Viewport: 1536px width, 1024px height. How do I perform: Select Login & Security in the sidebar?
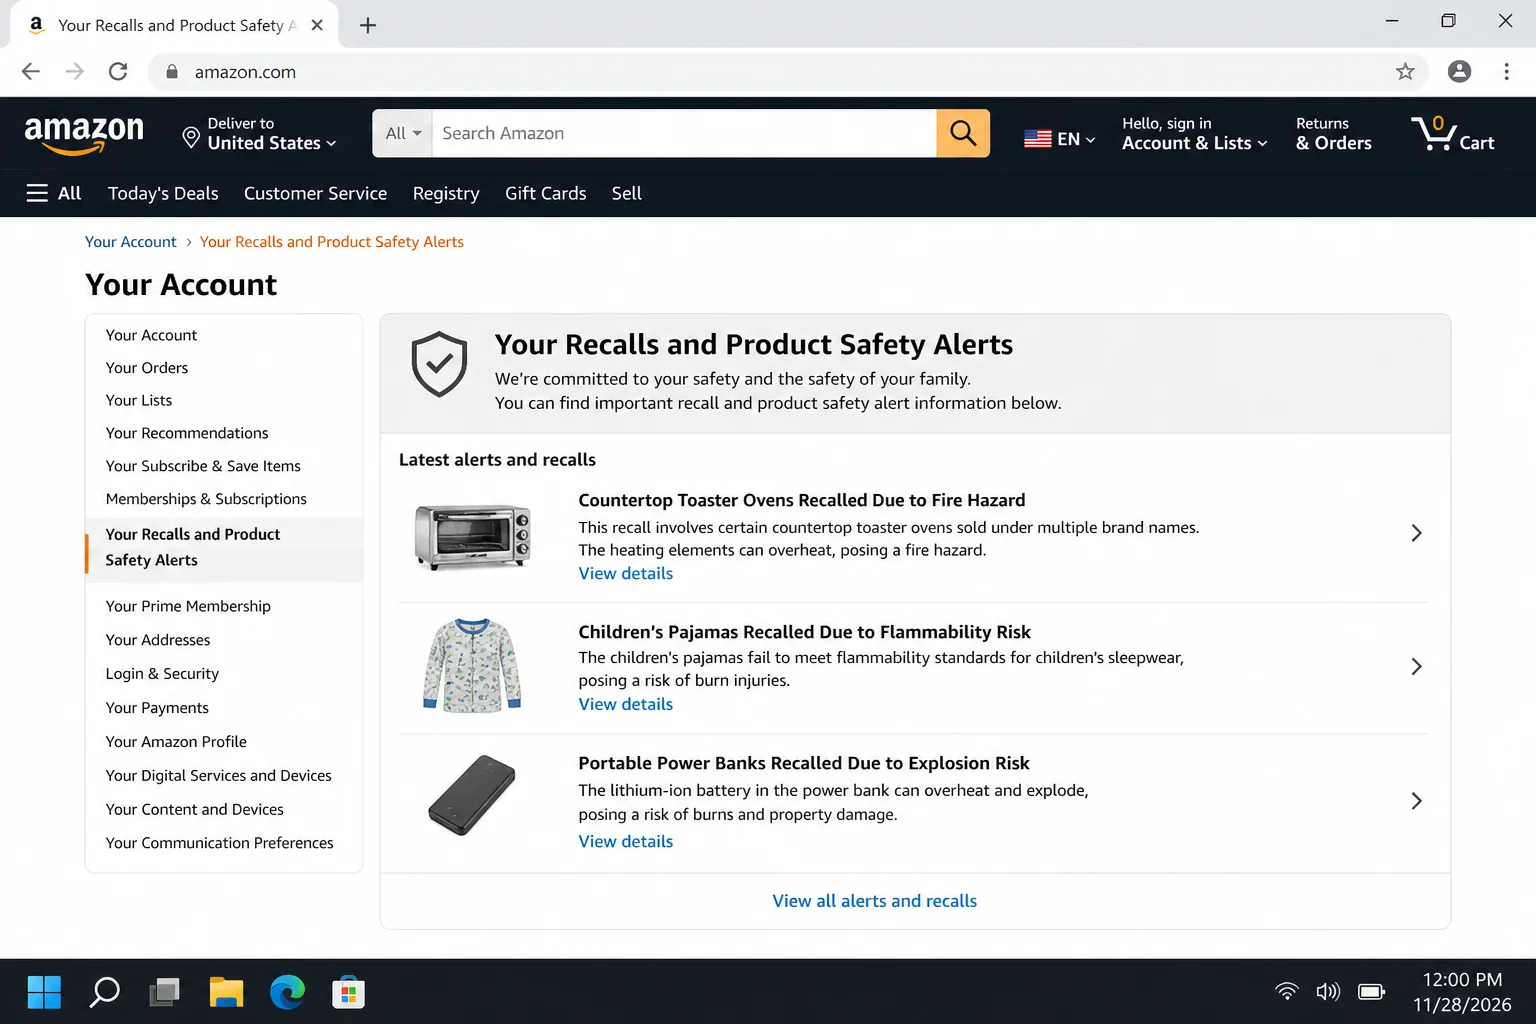click(x=162, y=674)
